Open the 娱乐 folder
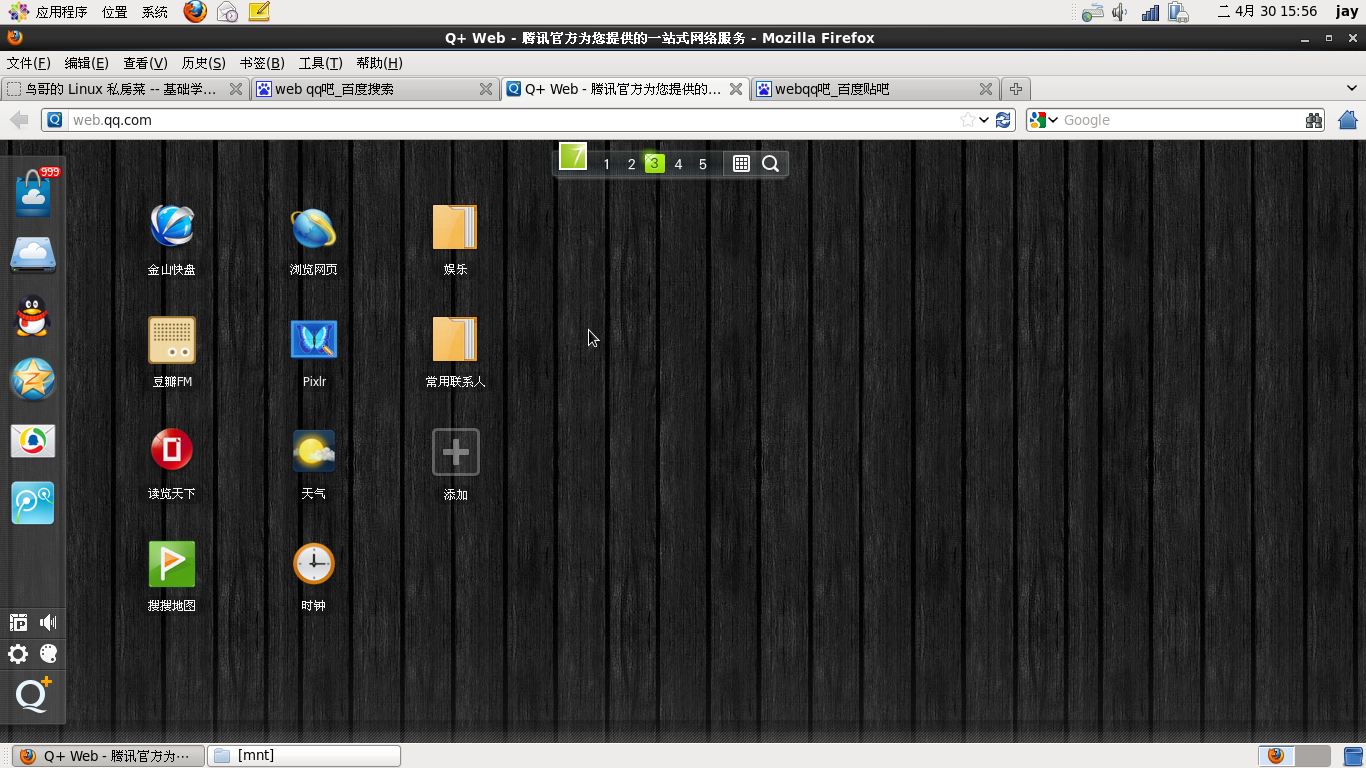This screenshot has height=768, width=1366. tap(455, 227)
